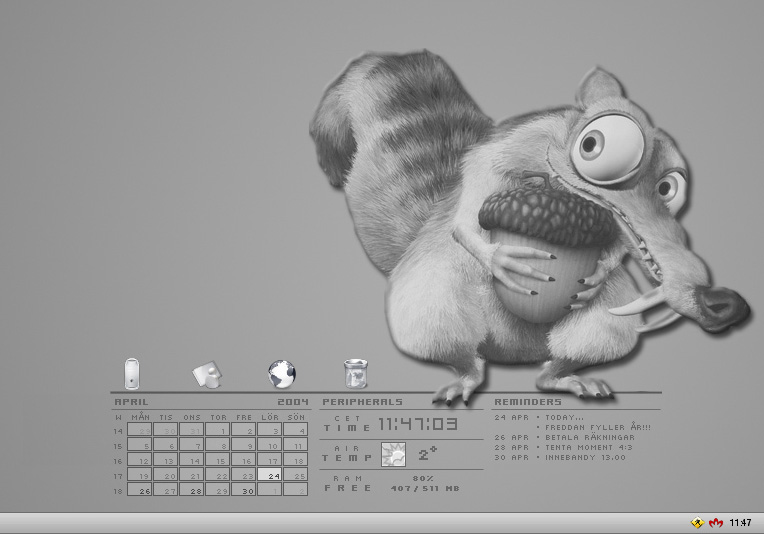Select calendar day 17 under LÖR
This screenshot has height=534, width=764.
tap(269, 459)
